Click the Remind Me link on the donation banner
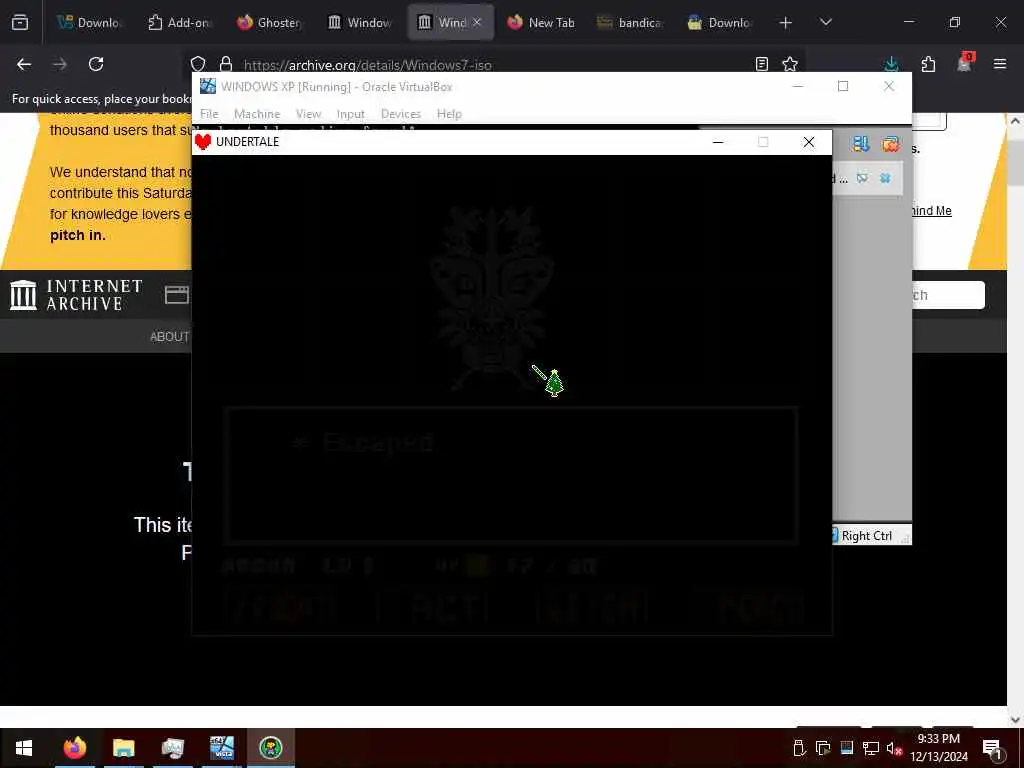The height and width of the screenshot is (768, 1024). point(932,210)
